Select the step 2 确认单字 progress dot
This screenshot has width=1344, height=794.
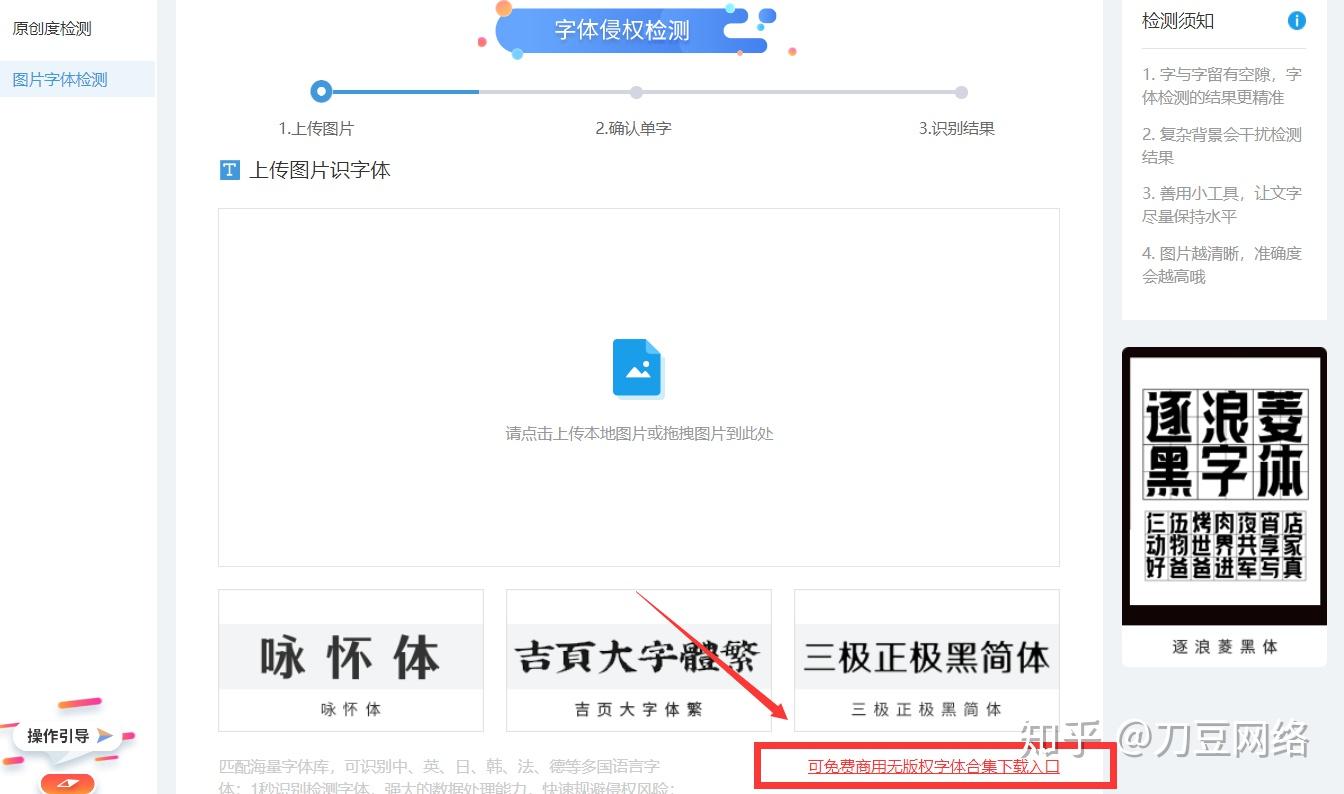pyautogui.click(x=636, y=92)
